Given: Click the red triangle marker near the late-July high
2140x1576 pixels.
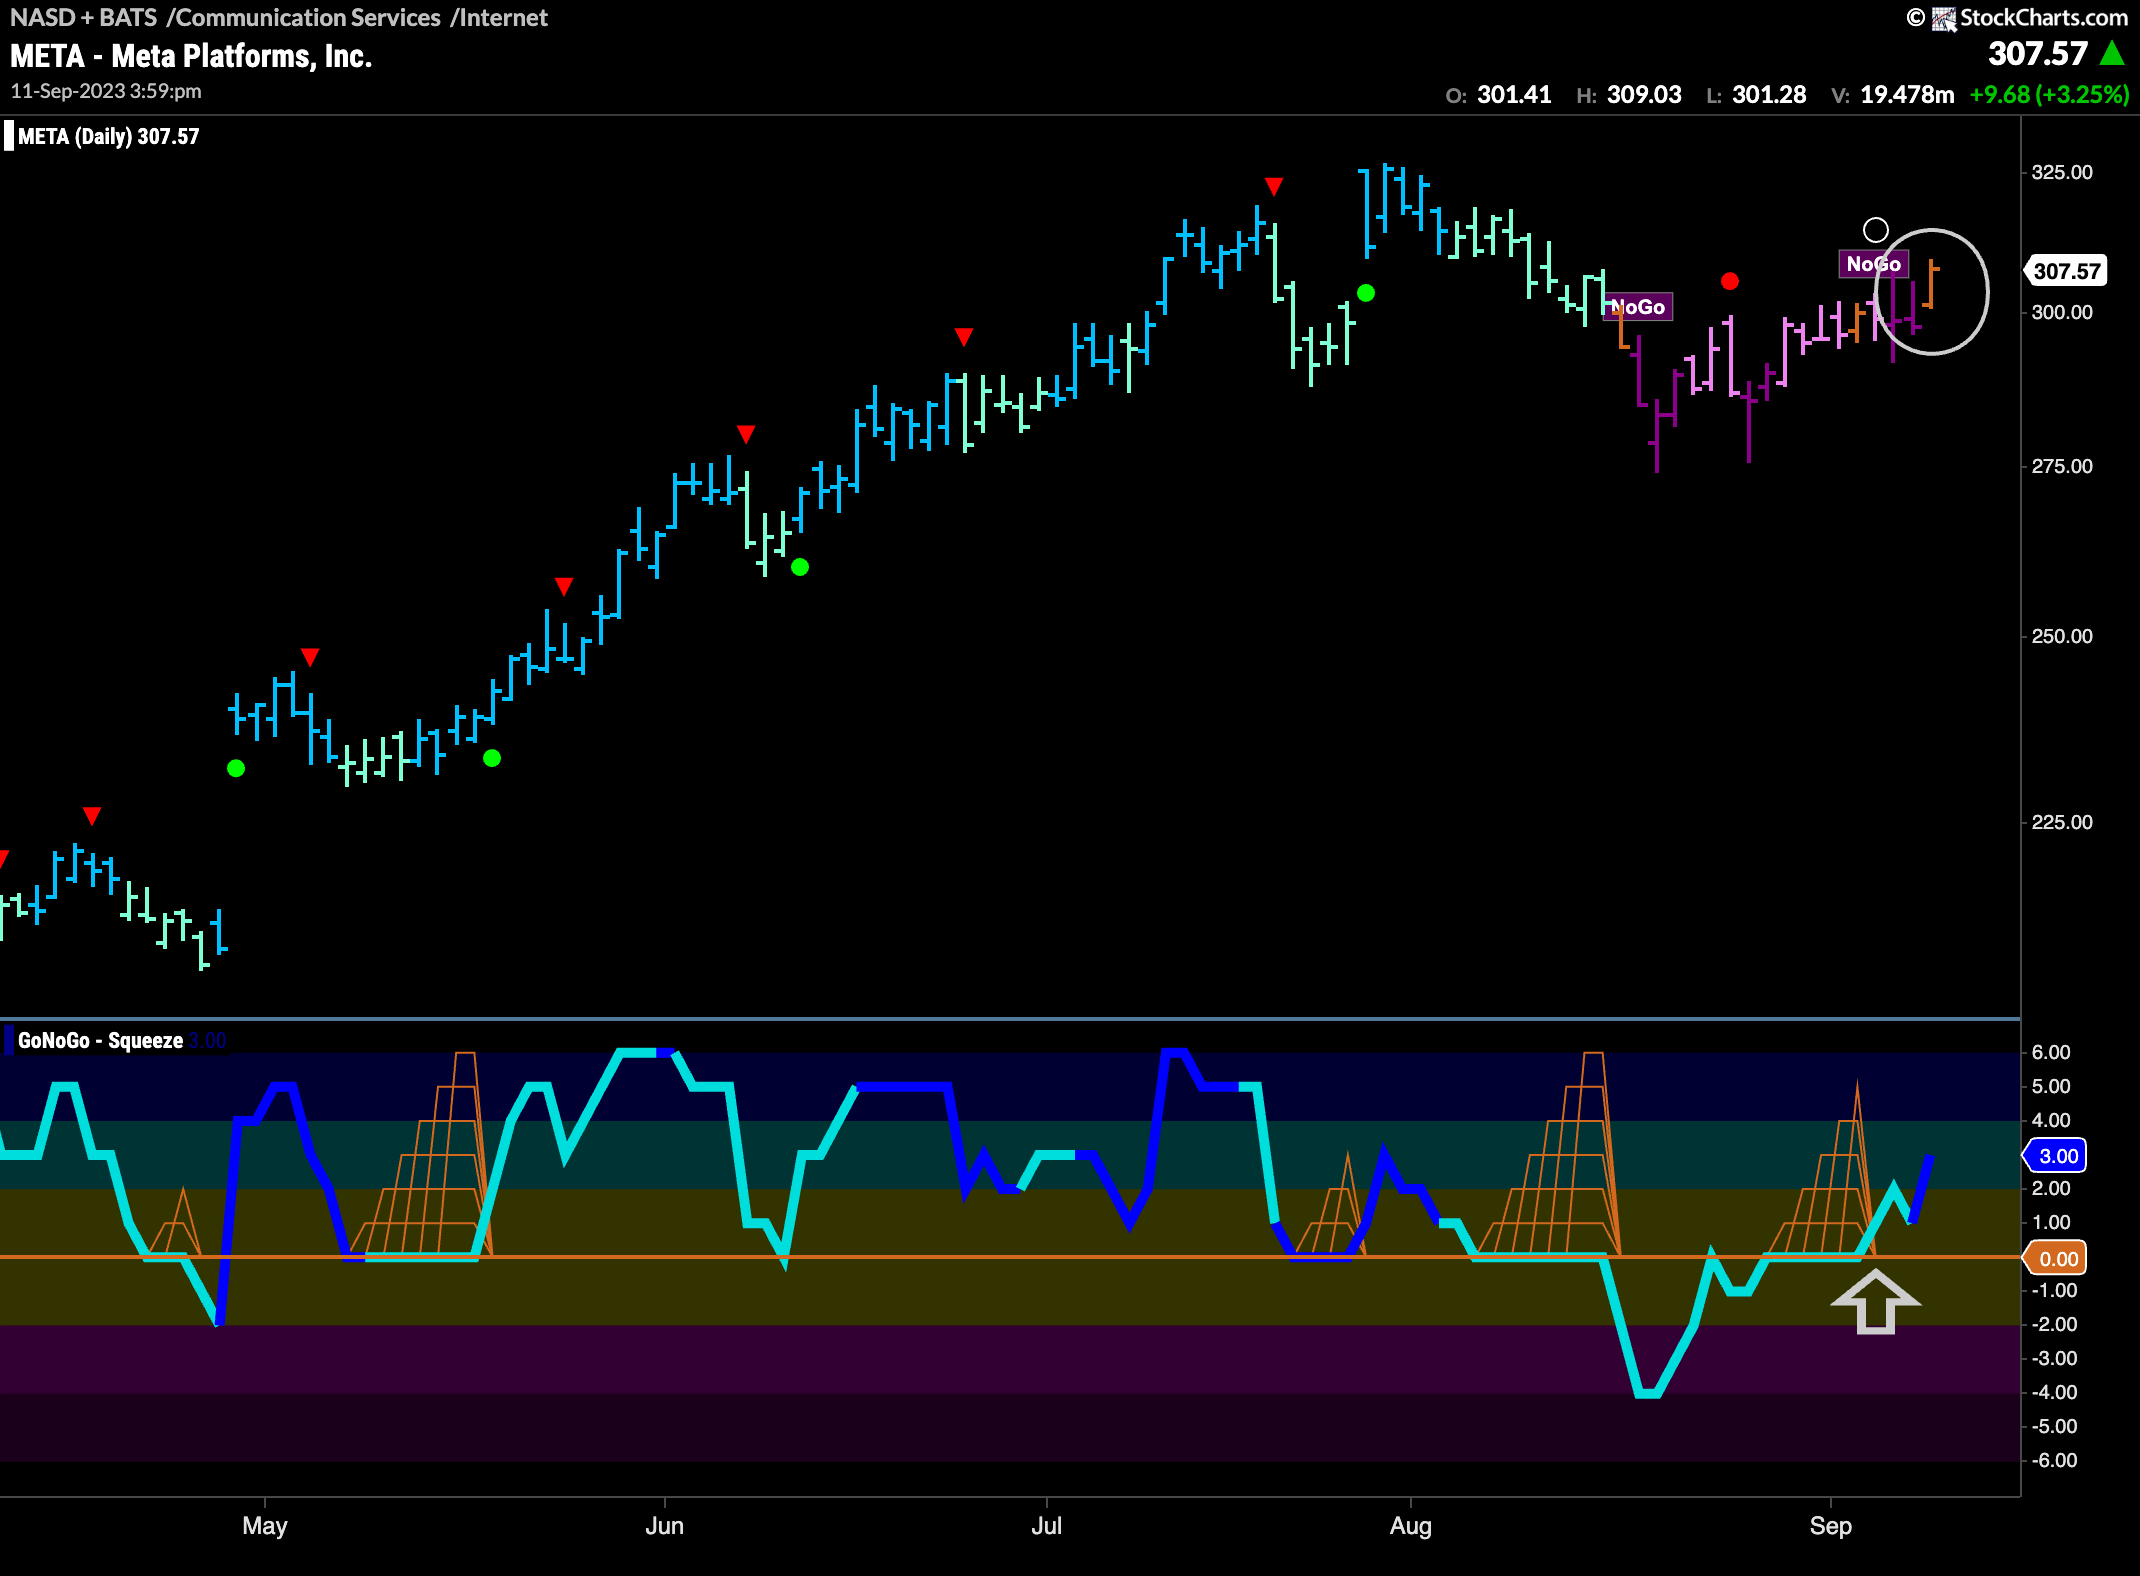Looking at the screenshot, I should (1273, 187).
